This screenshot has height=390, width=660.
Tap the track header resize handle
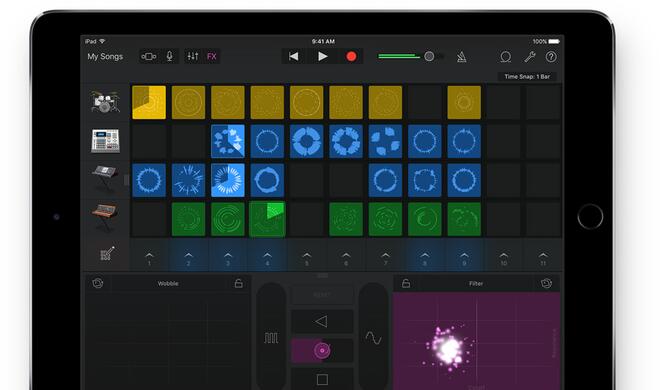pos(126,180)
